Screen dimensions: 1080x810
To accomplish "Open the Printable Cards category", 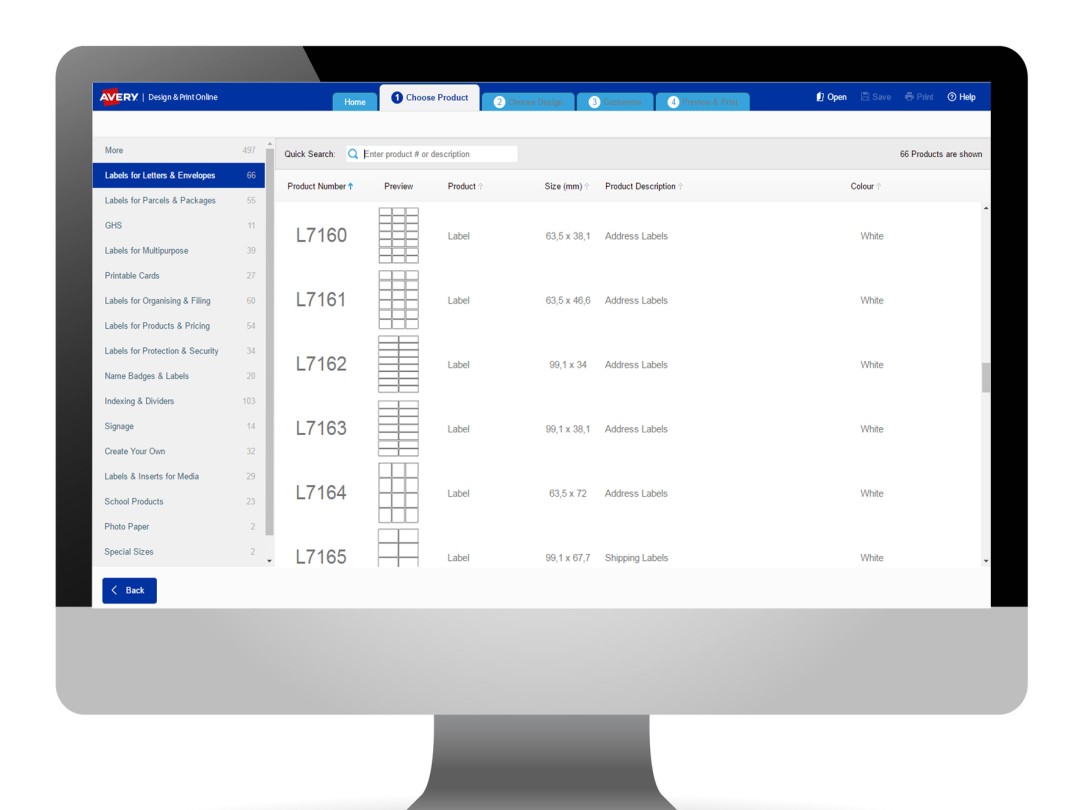I will point(179,276).
